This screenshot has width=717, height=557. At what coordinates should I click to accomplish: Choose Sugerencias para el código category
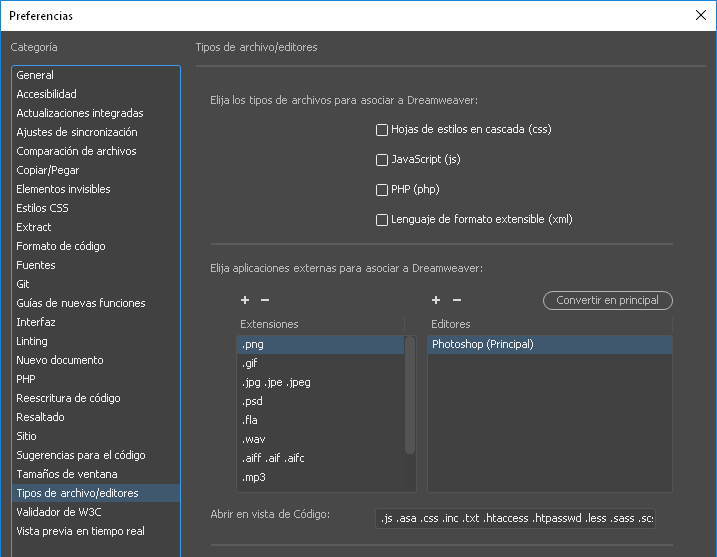pos(96,455)
